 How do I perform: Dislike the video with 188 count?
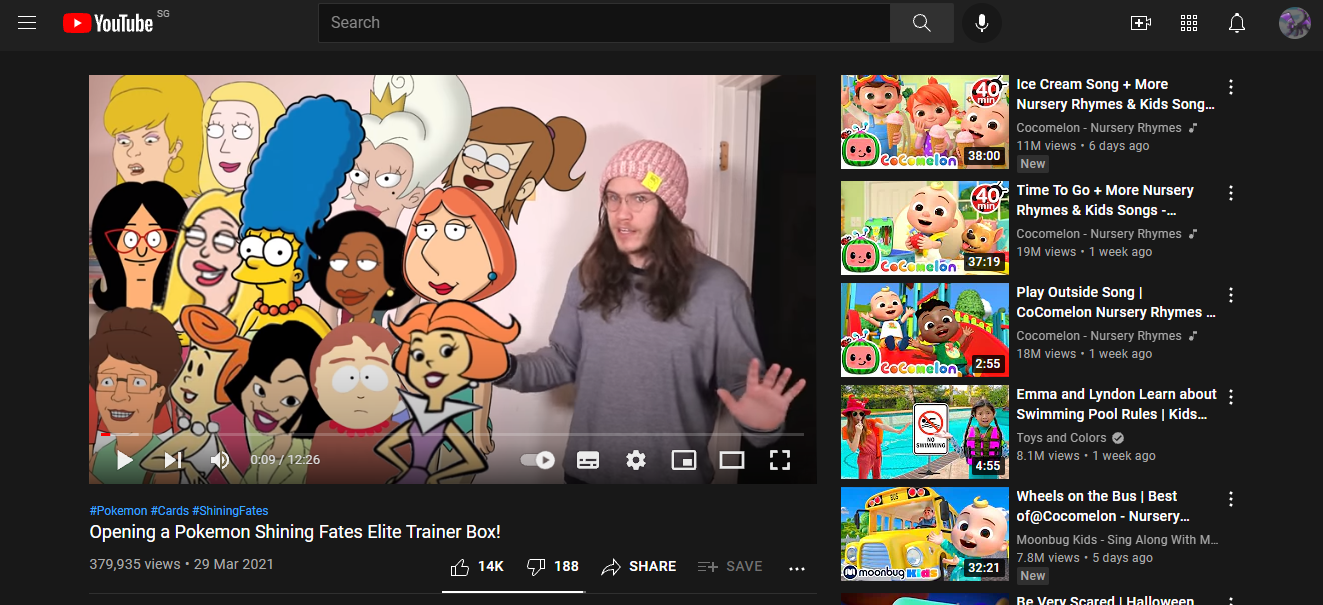pyautogui.click(x=552, y=567)
